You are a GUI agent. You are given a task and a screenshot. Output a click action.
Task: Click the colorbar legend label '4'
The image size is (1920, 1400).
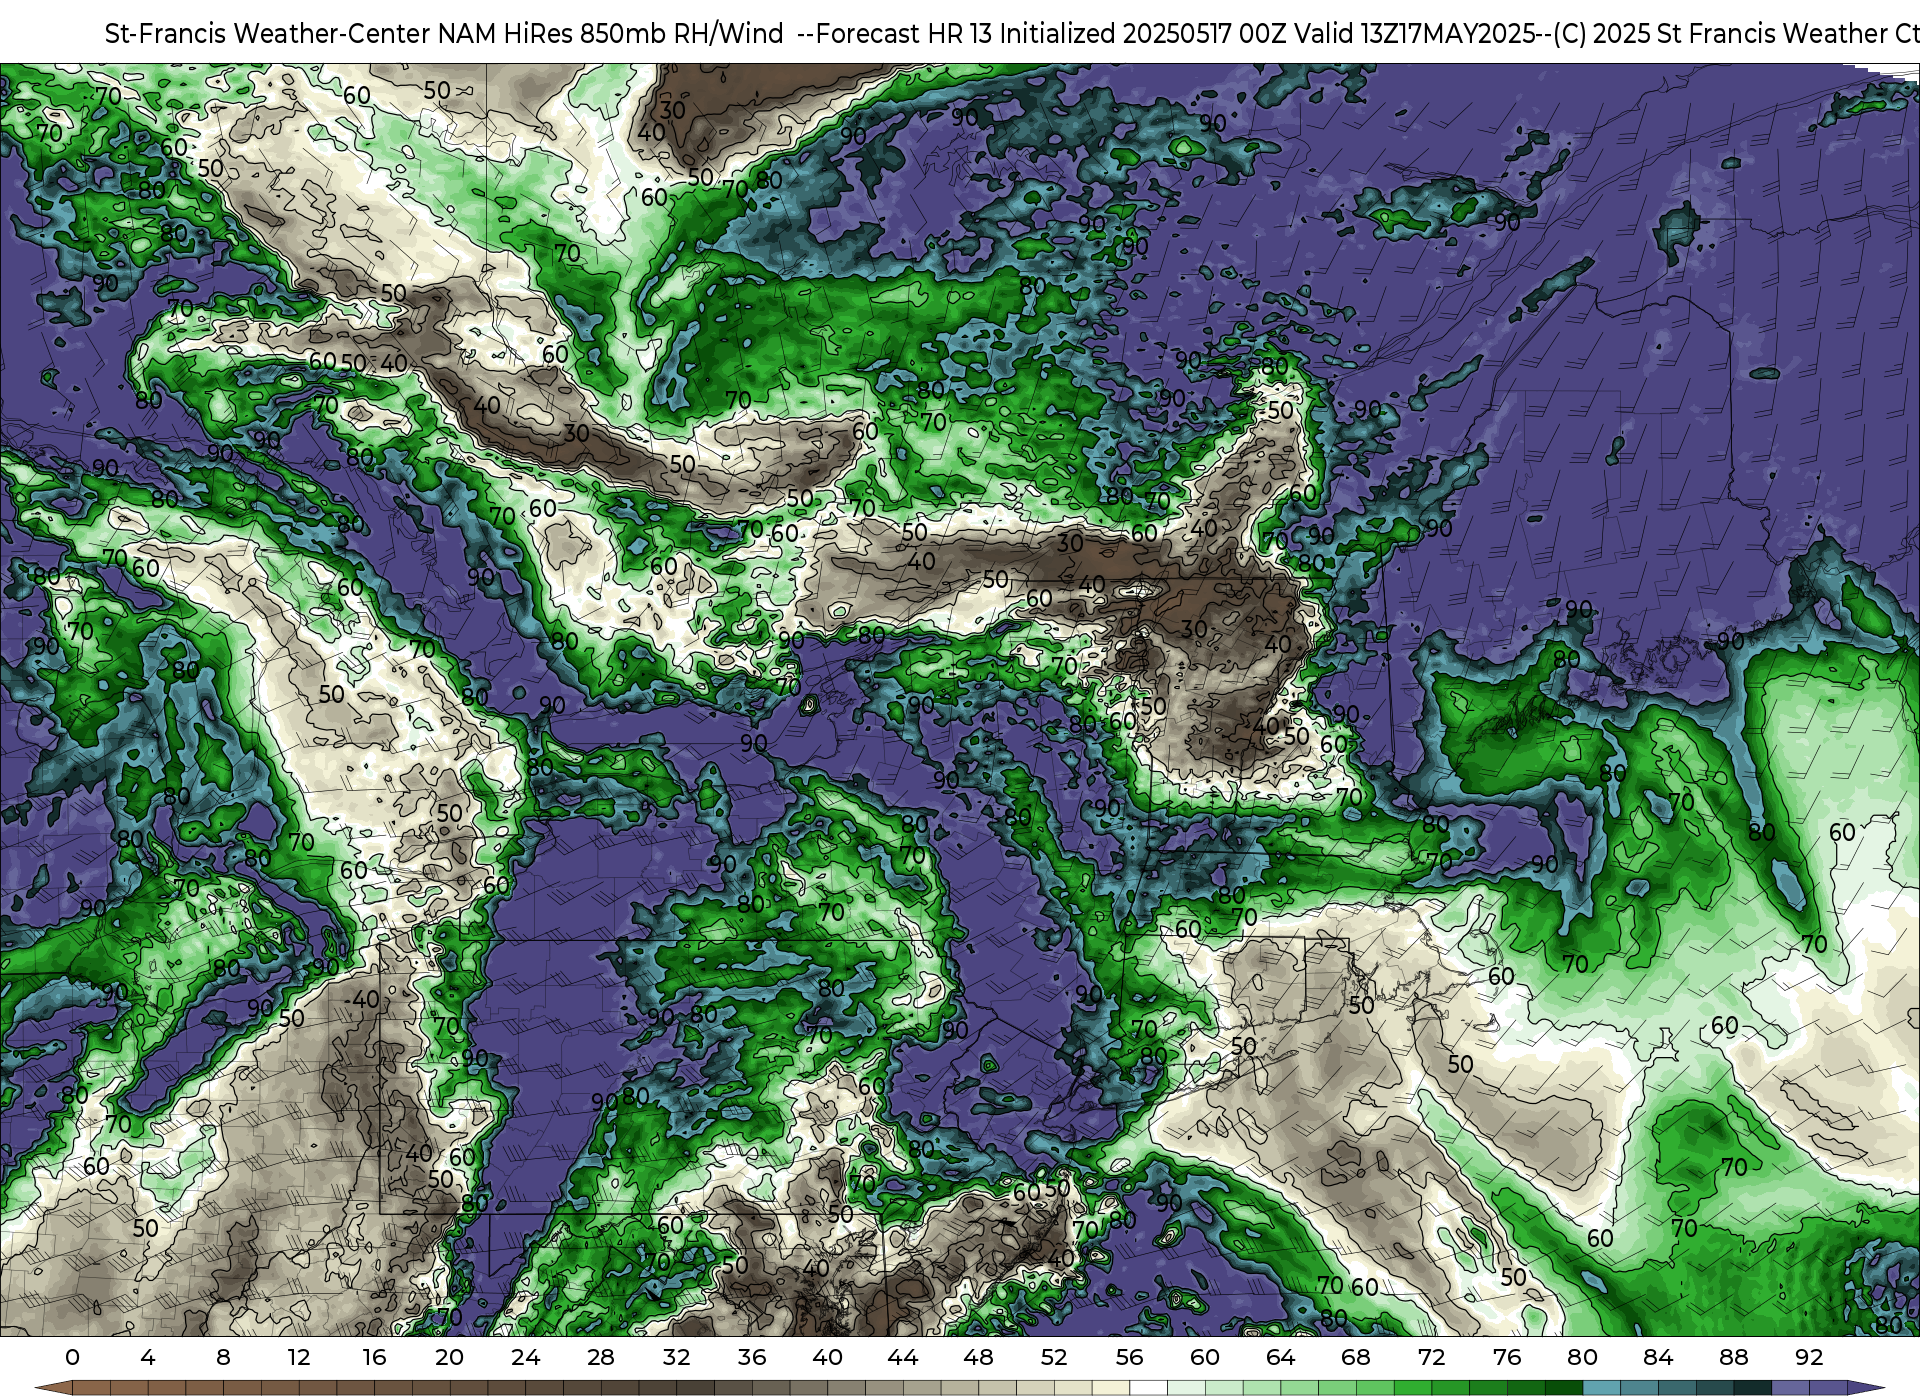[x=148, y=1357]
